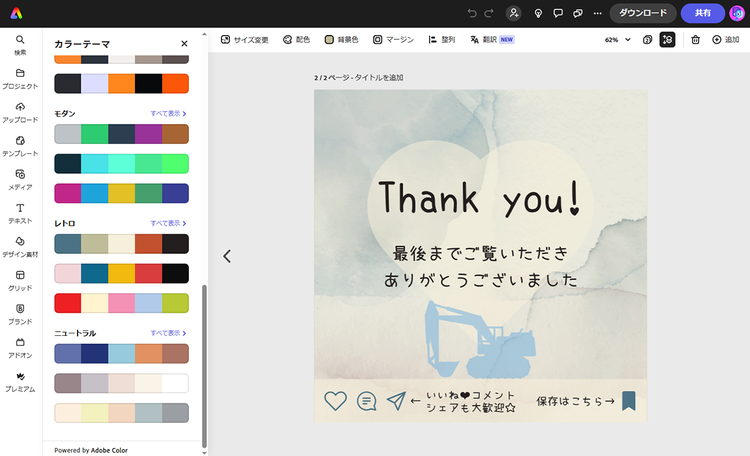
Task: Close the カラーテーマ panel with X
Action: [x=184, y=44]
